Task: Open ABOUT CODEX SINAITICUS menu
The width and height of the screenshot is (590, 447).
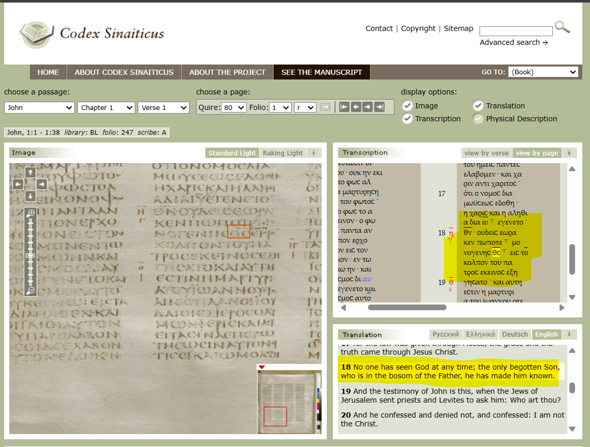Action: (x=124, y=72)
